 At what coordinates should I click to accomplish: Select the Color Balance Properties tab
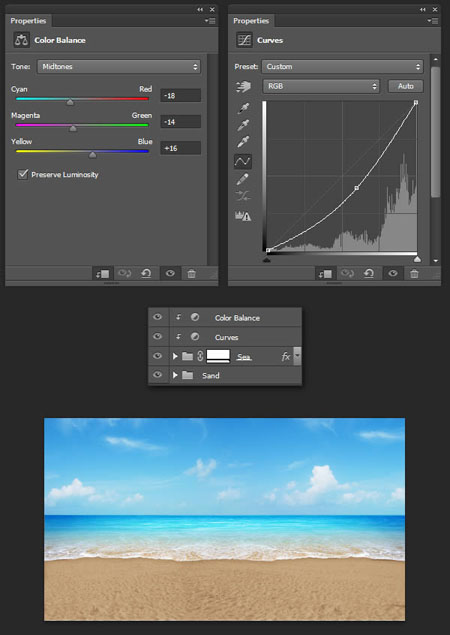28,21
